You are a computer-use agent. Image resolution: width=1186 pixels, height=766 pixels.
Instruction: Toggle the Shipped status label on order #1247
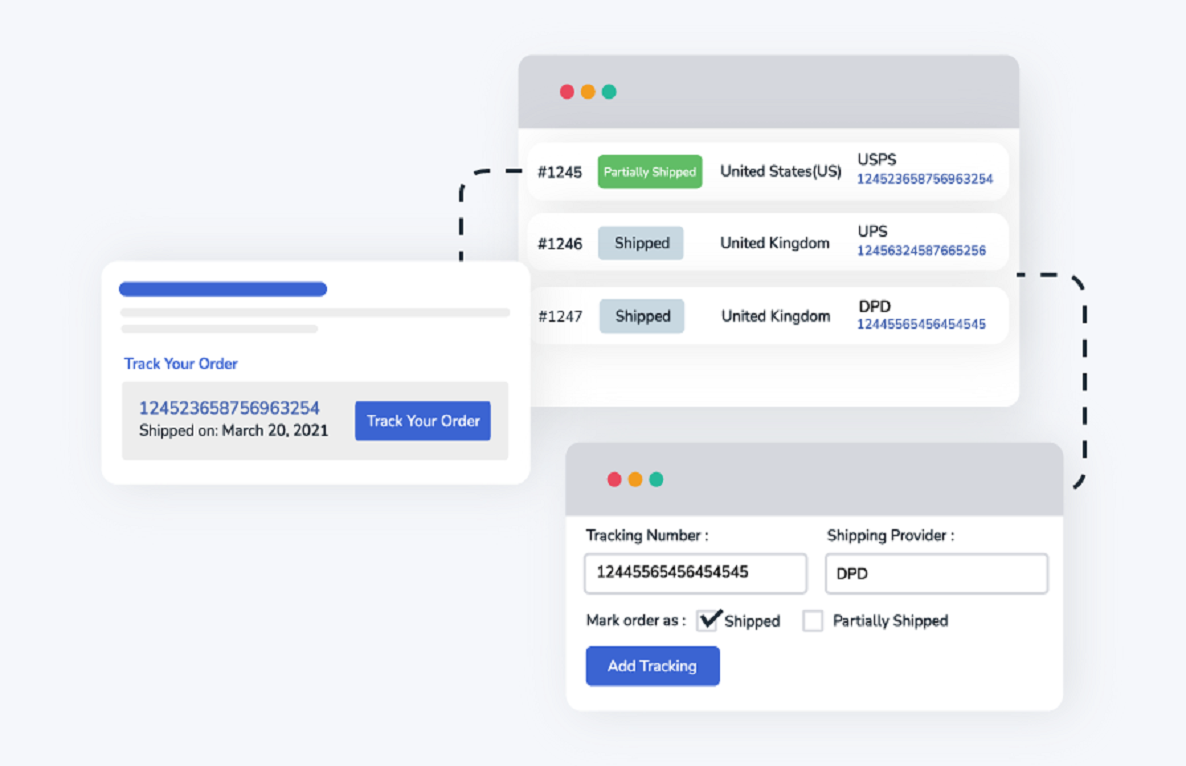pyautogui.click(x=641, y=315)
